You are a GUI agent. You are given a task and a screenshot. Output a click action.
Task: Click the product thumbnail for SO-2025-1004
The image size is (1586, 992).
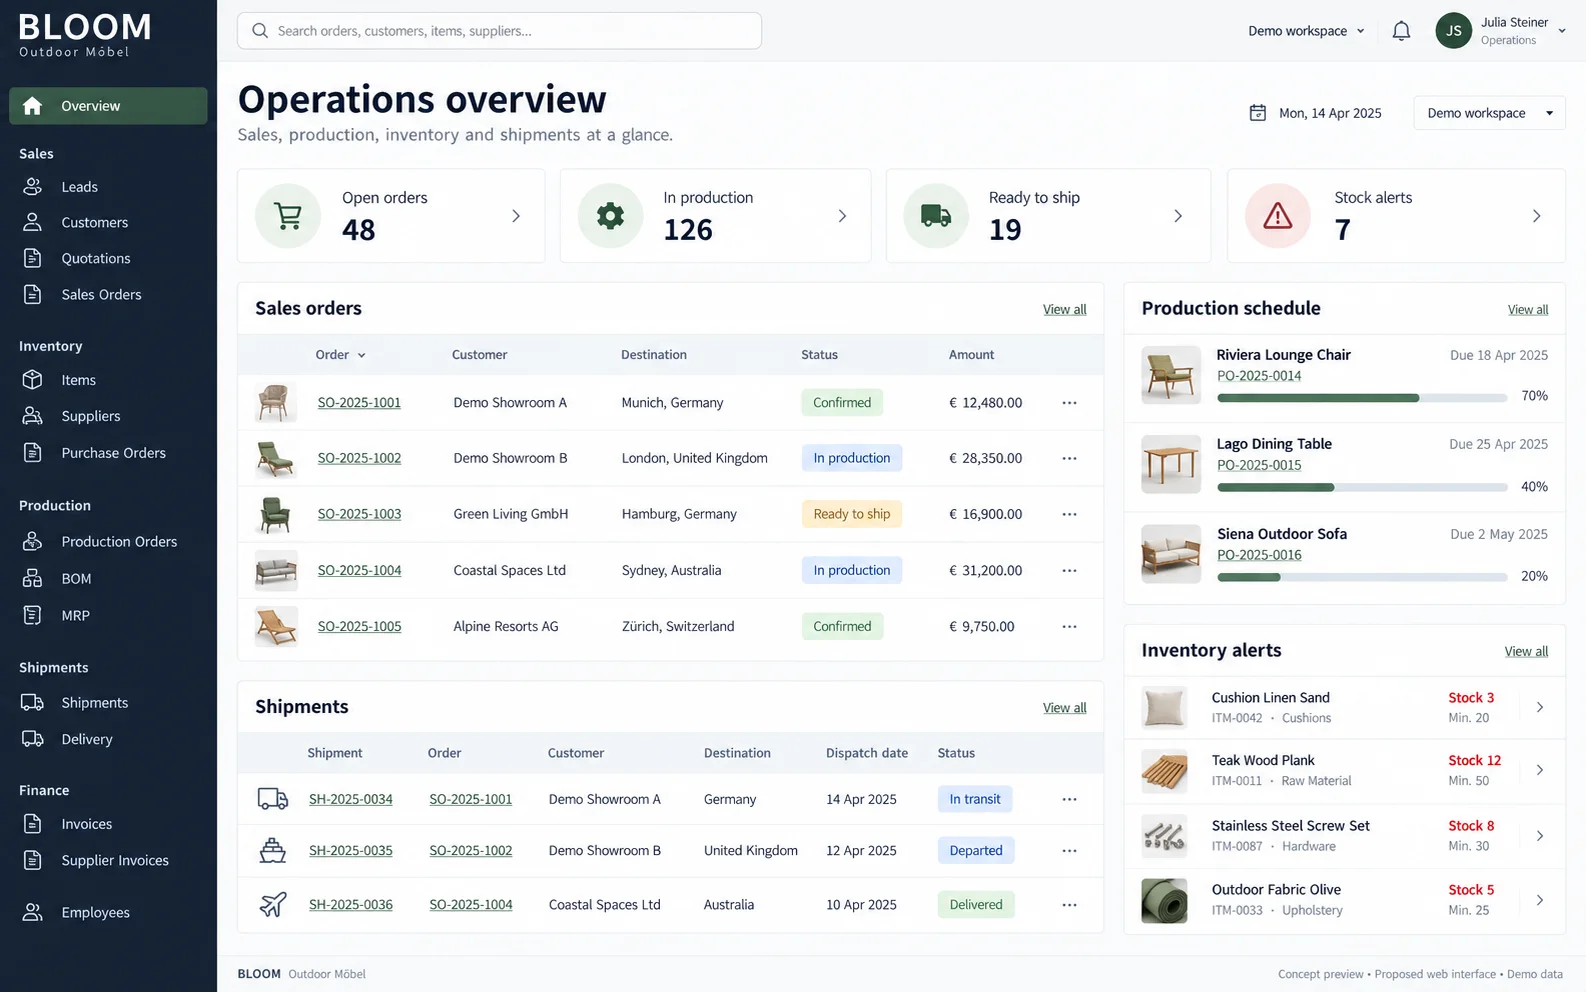pyautogui.click(x=276, y=570)
